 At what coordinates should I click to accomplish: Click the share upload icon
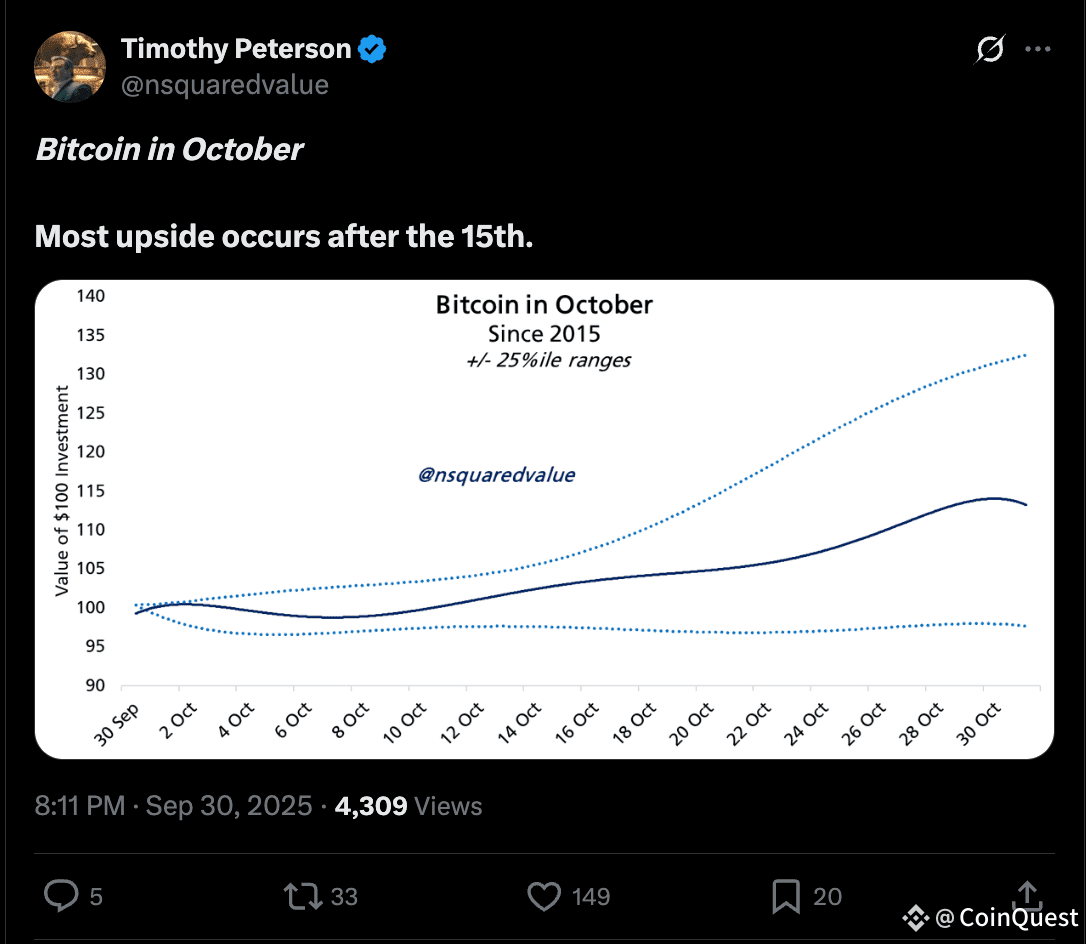click(1027, 892)
